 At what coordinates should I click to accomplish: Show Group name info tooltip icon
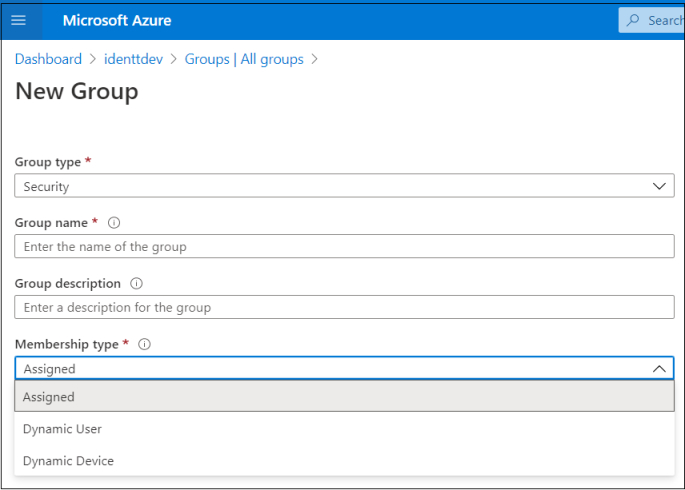pyautogui.click(x=114, y=223)
